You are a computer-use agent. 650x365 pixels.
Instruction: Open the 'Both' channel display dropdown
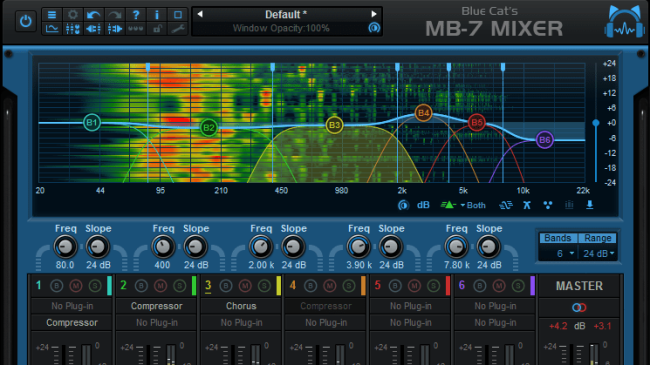(x=473, y=205)
